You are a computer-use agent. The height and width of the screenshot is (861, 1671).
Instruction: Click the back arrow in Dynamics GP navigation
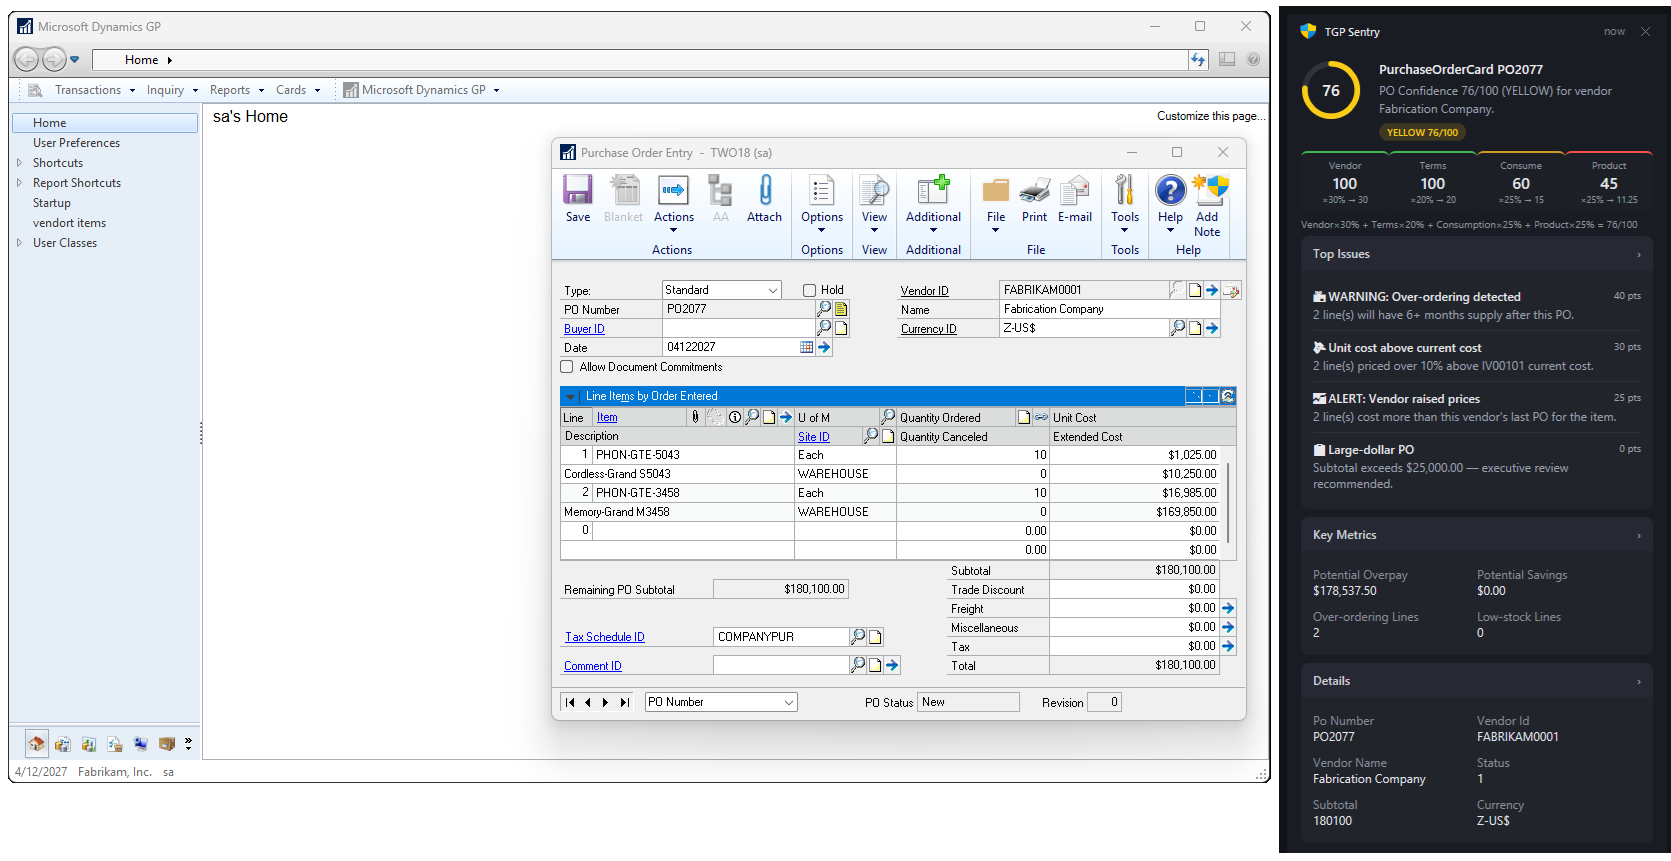click(x=26, y=60)
